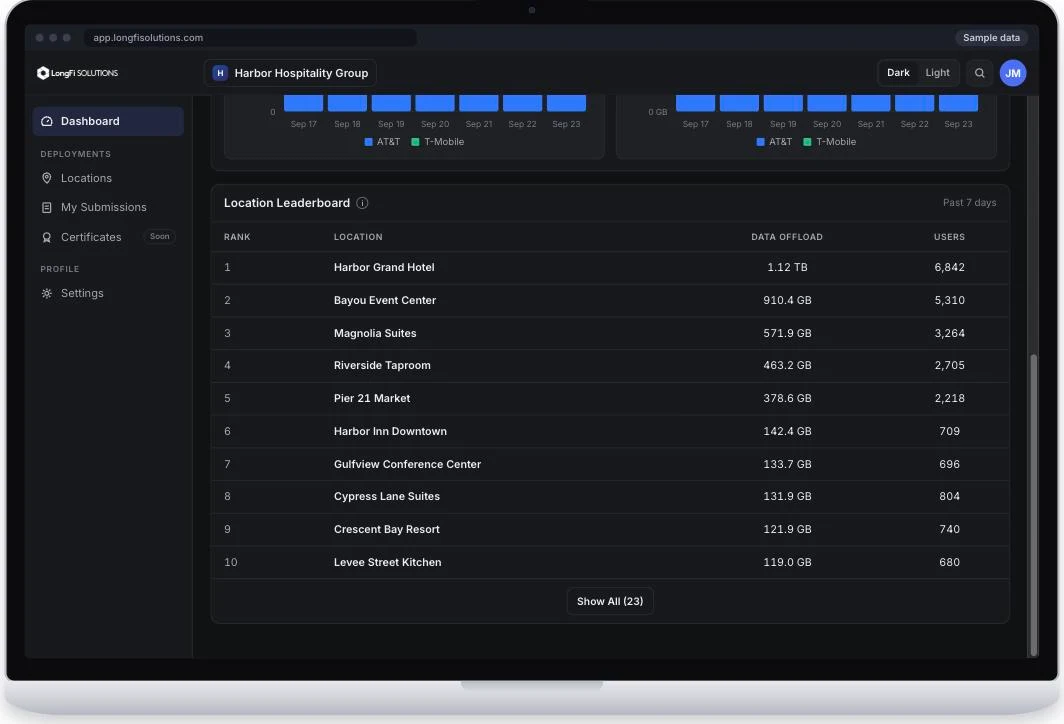Image resolution: width=1064 pixels, height=724 pixels.
Task: Select Levee Street Kitchen location
Action: click(387, 562)
